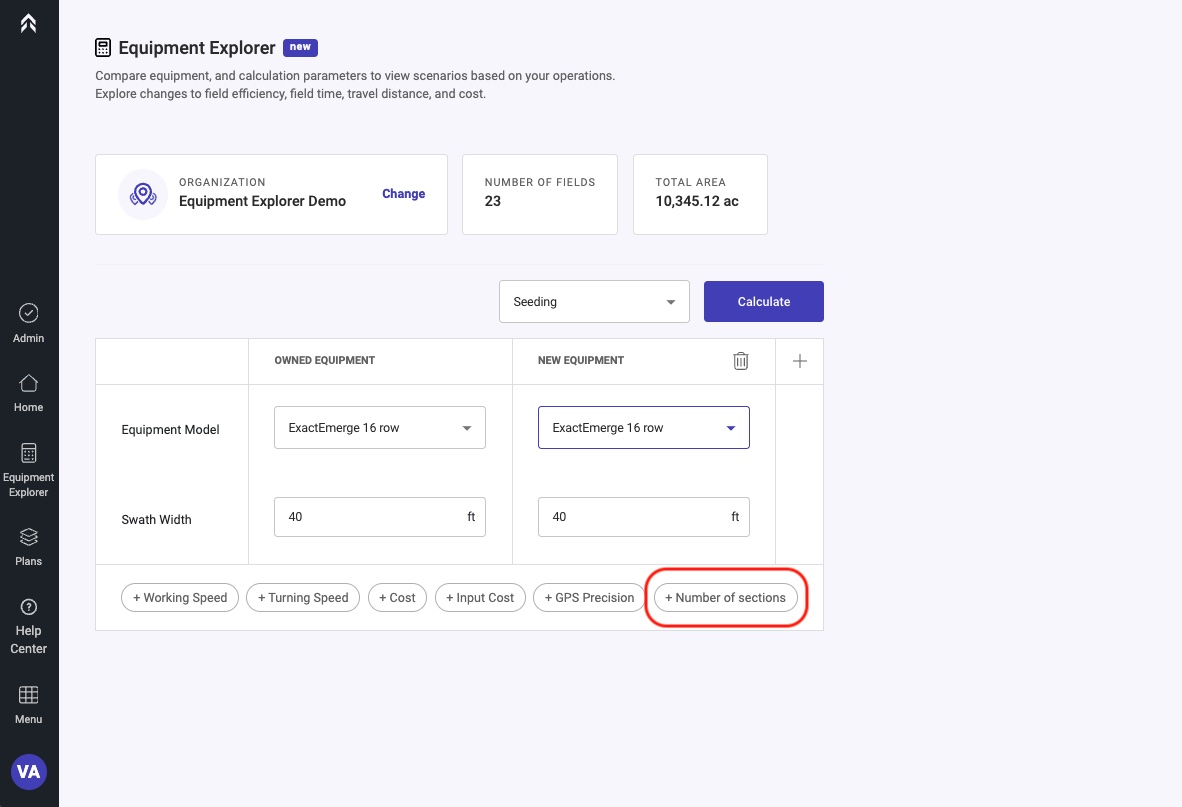1182x807 pixels.
Task: Add the Working Speed parameter
Action: [x=180, y=598]
